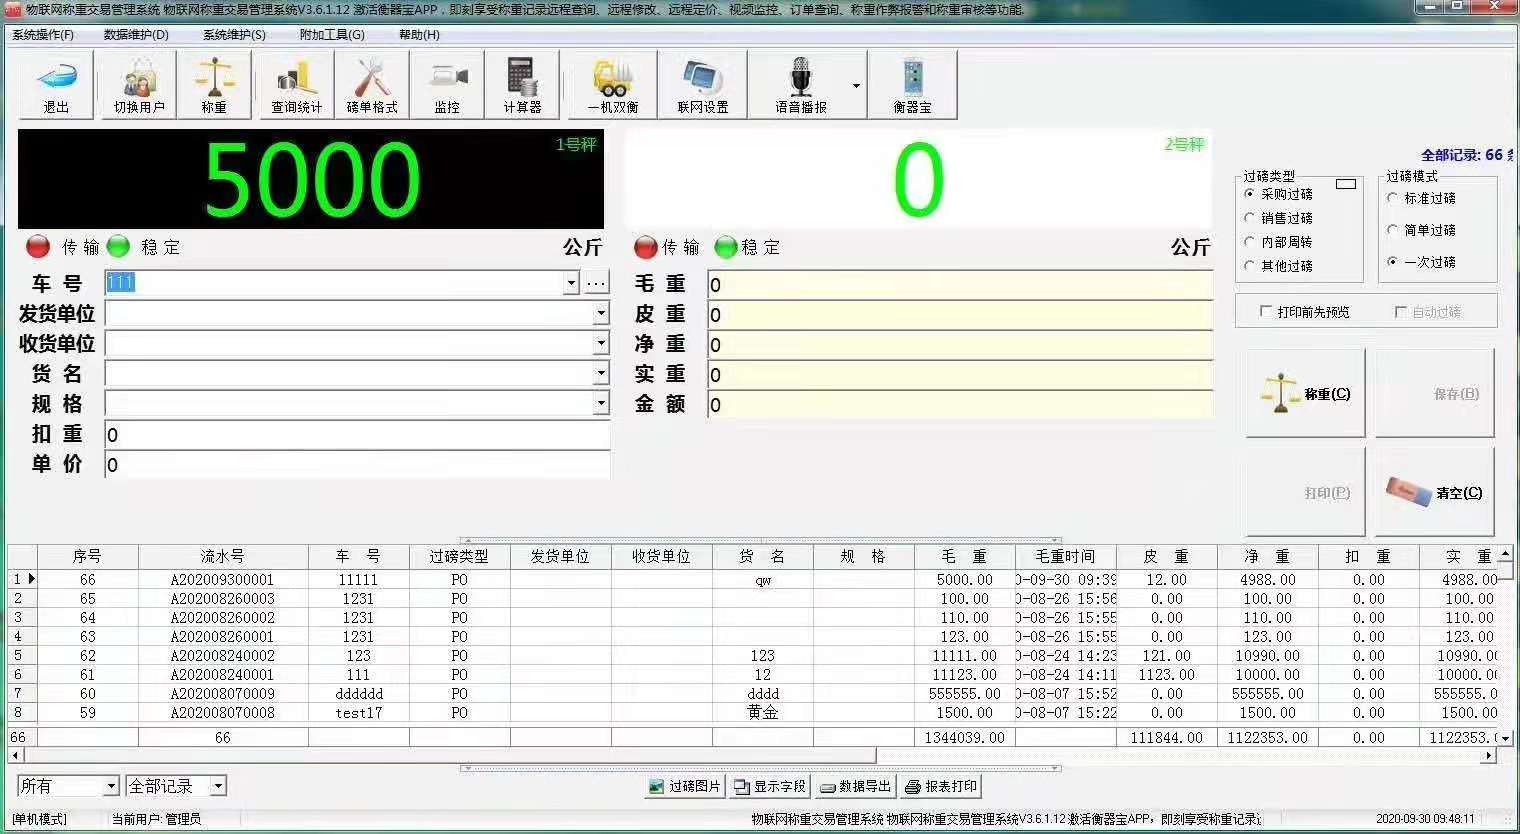Switch weighing mode to 标准过磅
Image resolution: width=1520 pixels, height=834 pixels.
click(1394, 198)
